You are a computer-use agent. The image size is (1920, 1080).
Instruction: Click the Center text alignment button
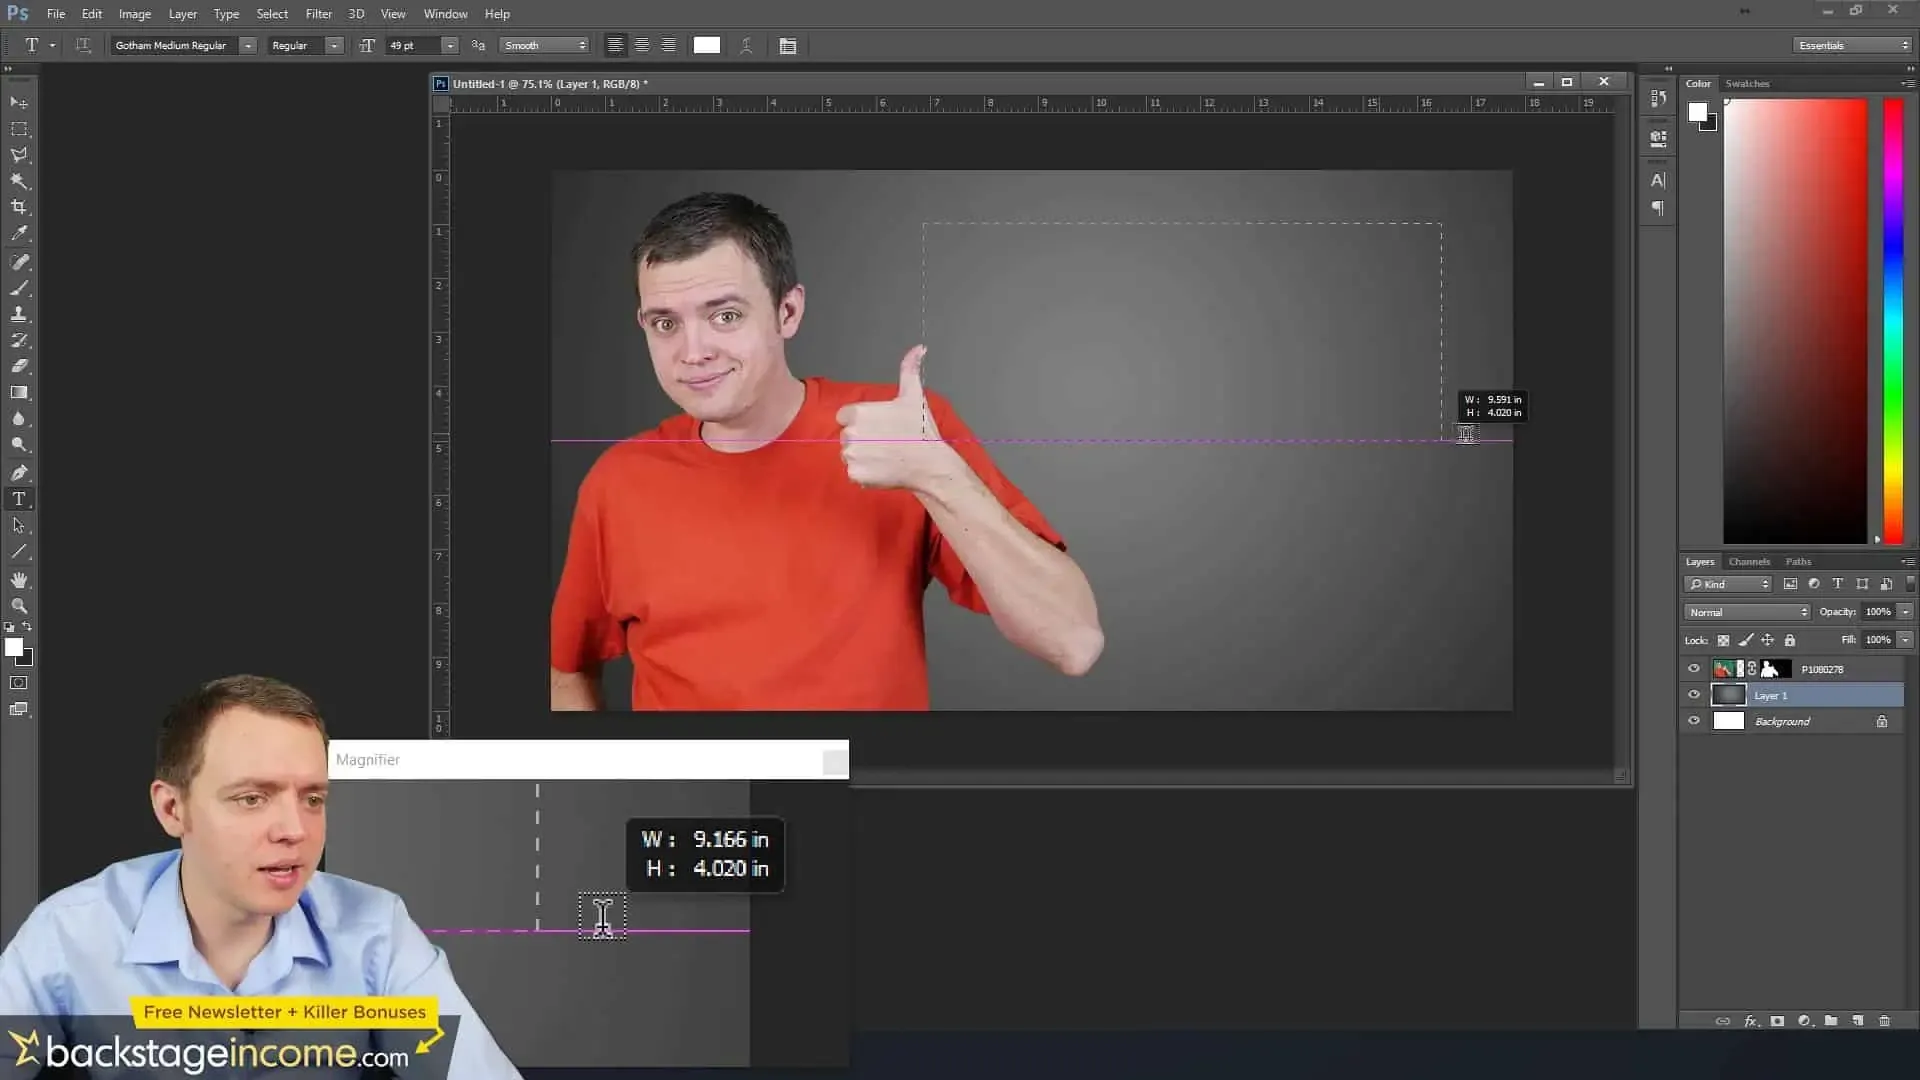[641, 45]
